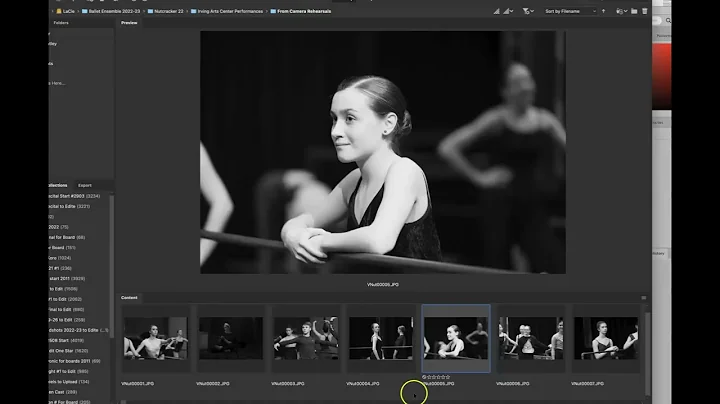The width and height of the screenshot is (720, 404).
Task: Click the VNut00006.JPG filename label
Action: point(513,384)
